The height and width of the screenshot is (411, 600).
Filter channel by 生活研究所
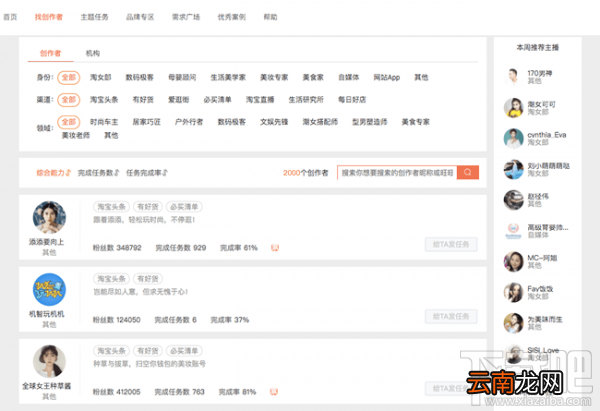click(x=306, y=99)
